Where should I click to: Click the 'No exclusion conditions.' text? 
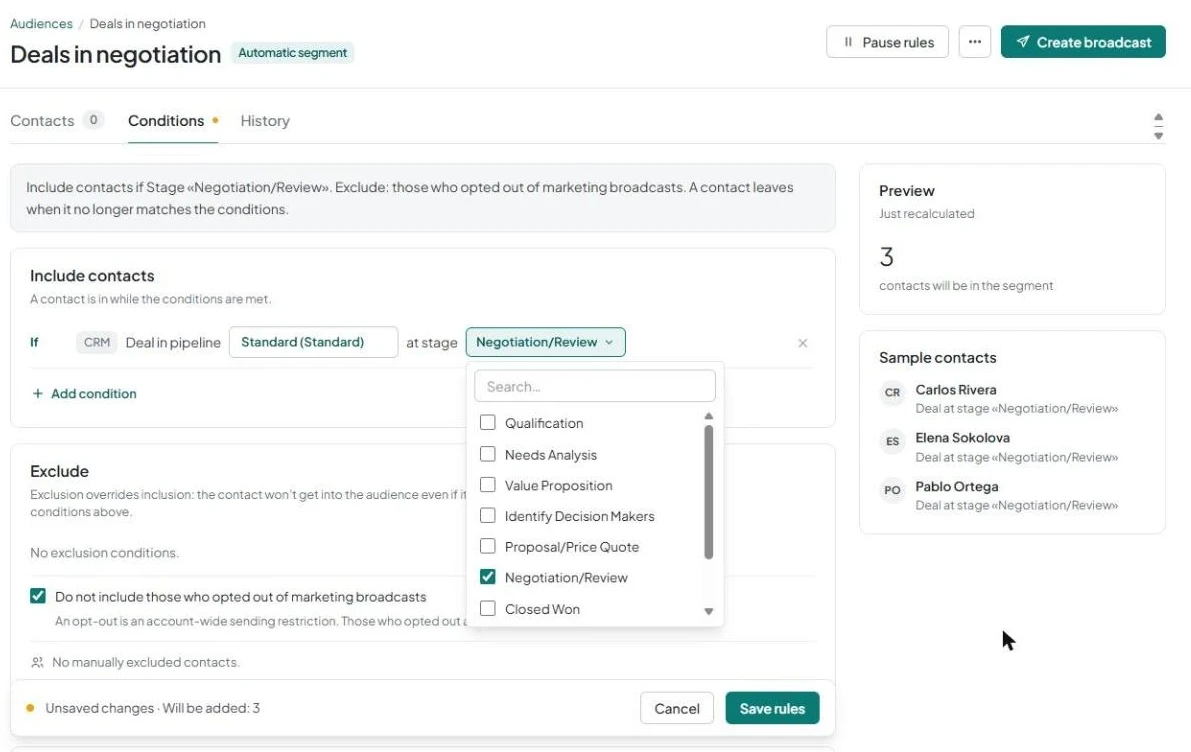coord(105,553)
